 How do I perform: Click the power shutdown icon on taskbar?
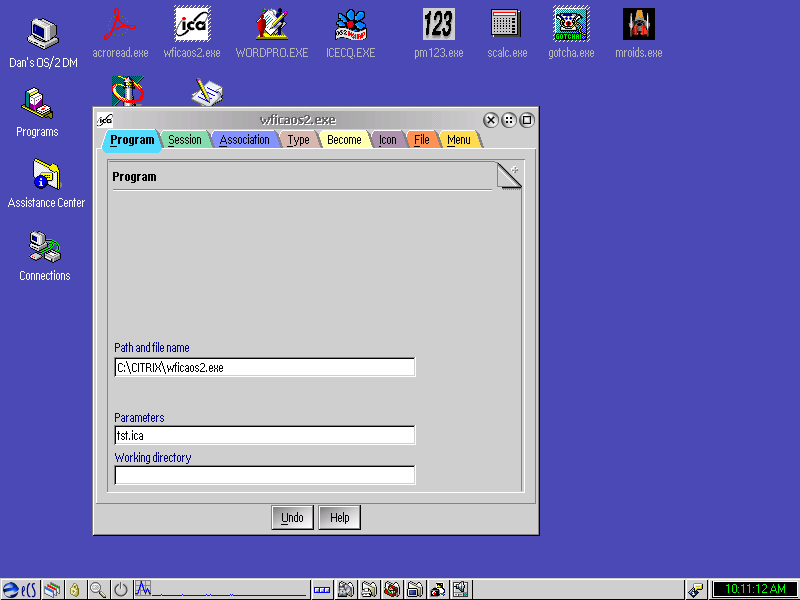pos(121,590)
